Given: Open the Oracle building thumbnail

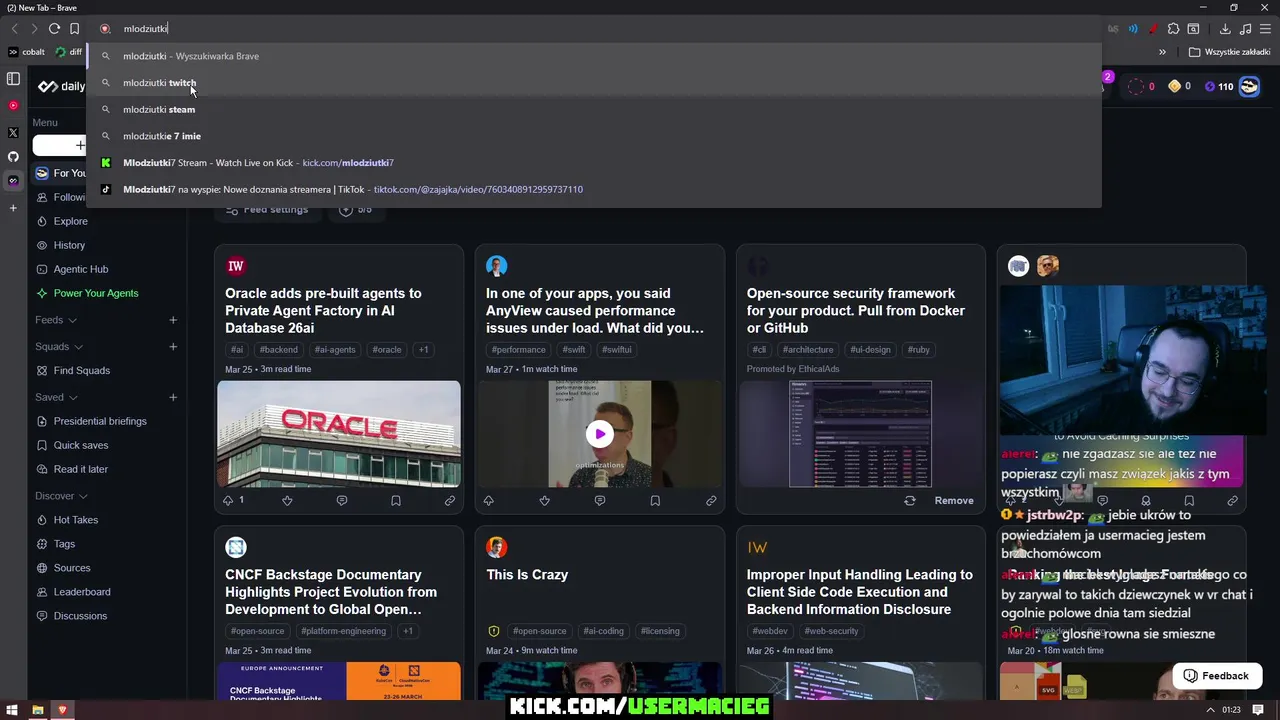Looking at the screenshot, I should point(339,433).
